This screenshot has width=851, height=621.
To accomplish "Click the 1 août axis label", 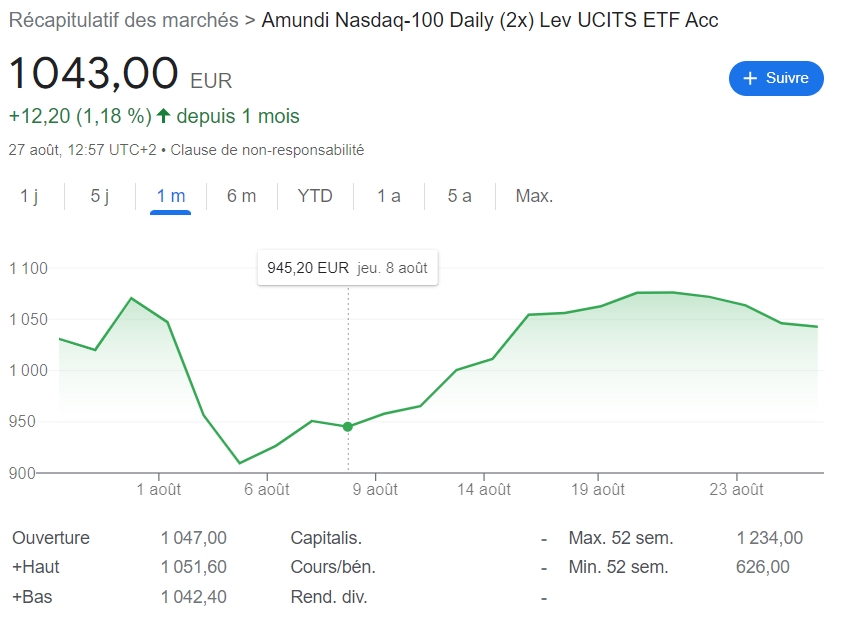I will [158, 490].
